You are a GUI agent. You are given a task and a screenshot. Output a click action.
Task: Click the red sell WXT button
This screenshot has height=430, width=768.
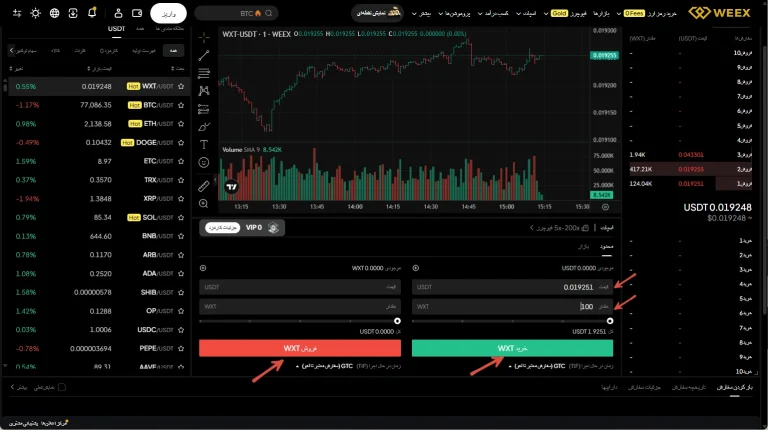tap(300, 348)
